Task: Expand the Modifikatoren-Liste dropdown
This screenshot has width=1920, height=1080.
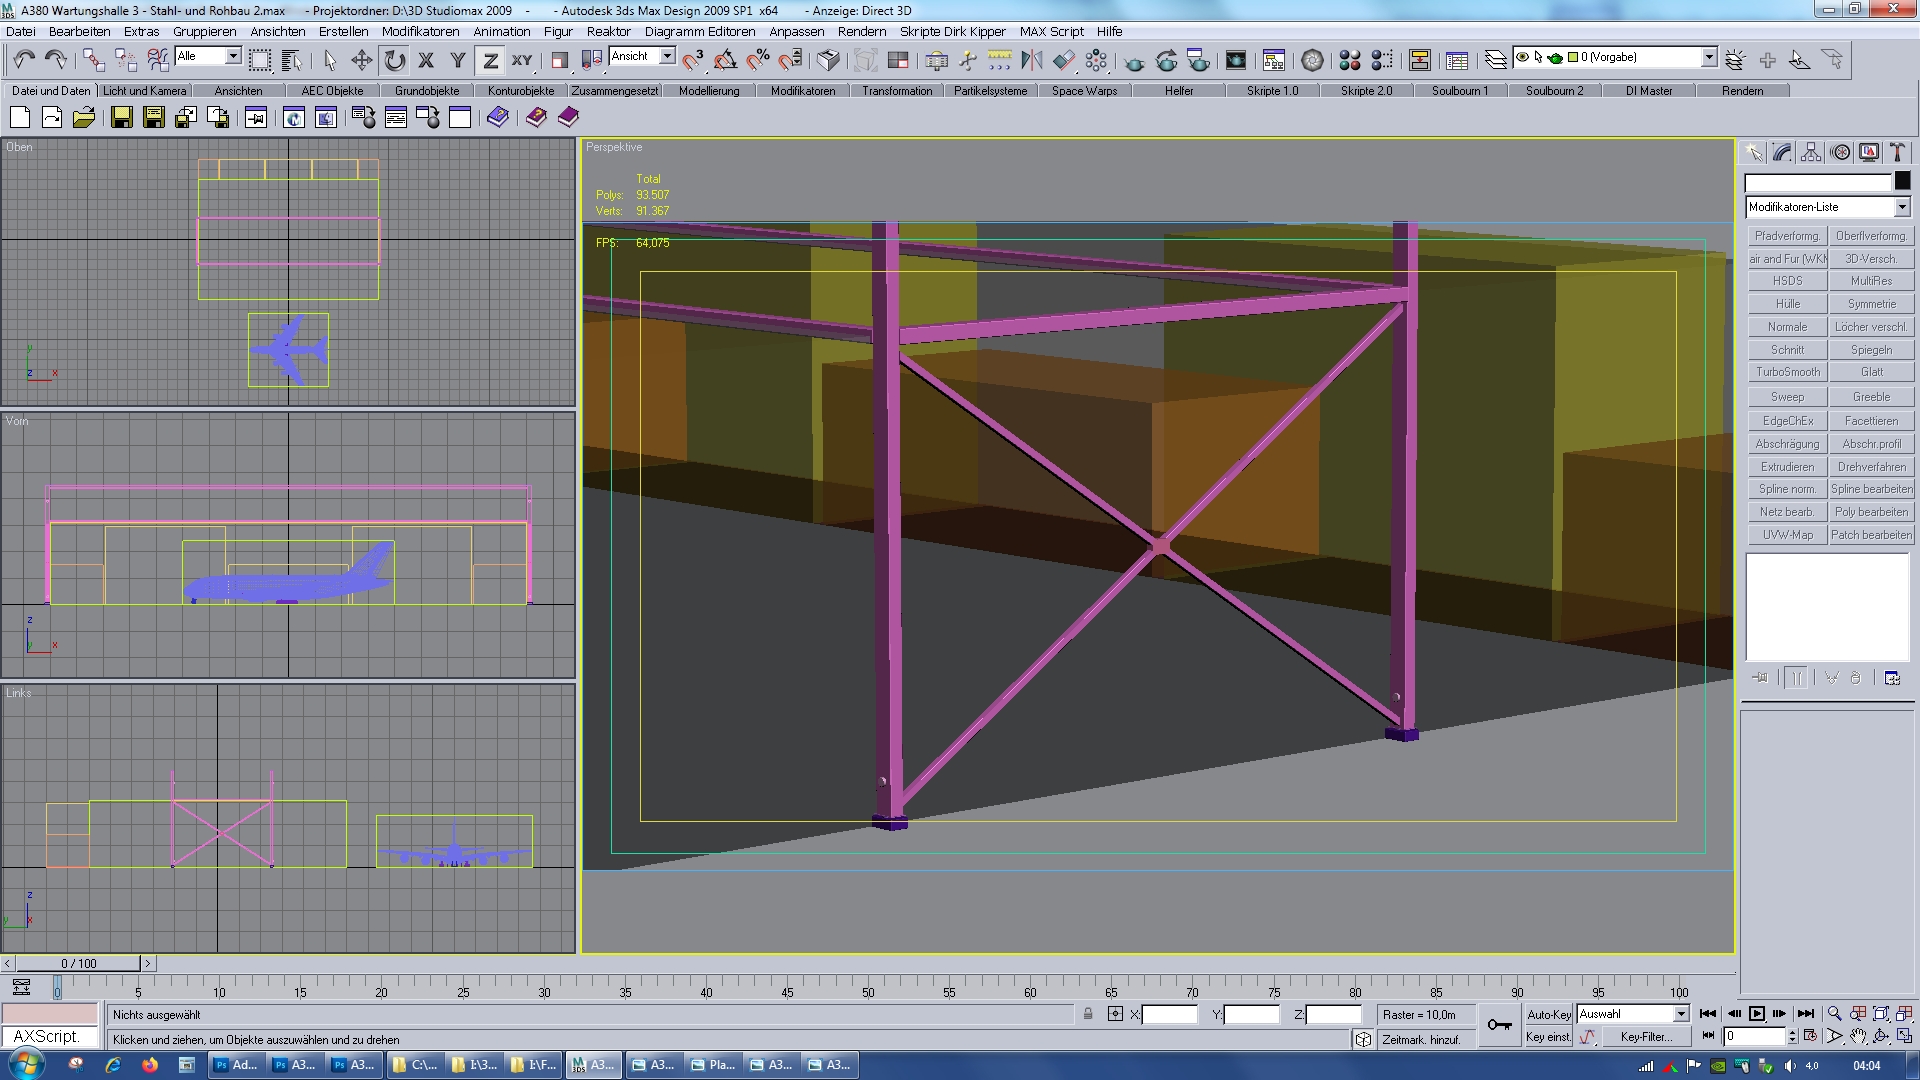Action: tap(1901, 207)
